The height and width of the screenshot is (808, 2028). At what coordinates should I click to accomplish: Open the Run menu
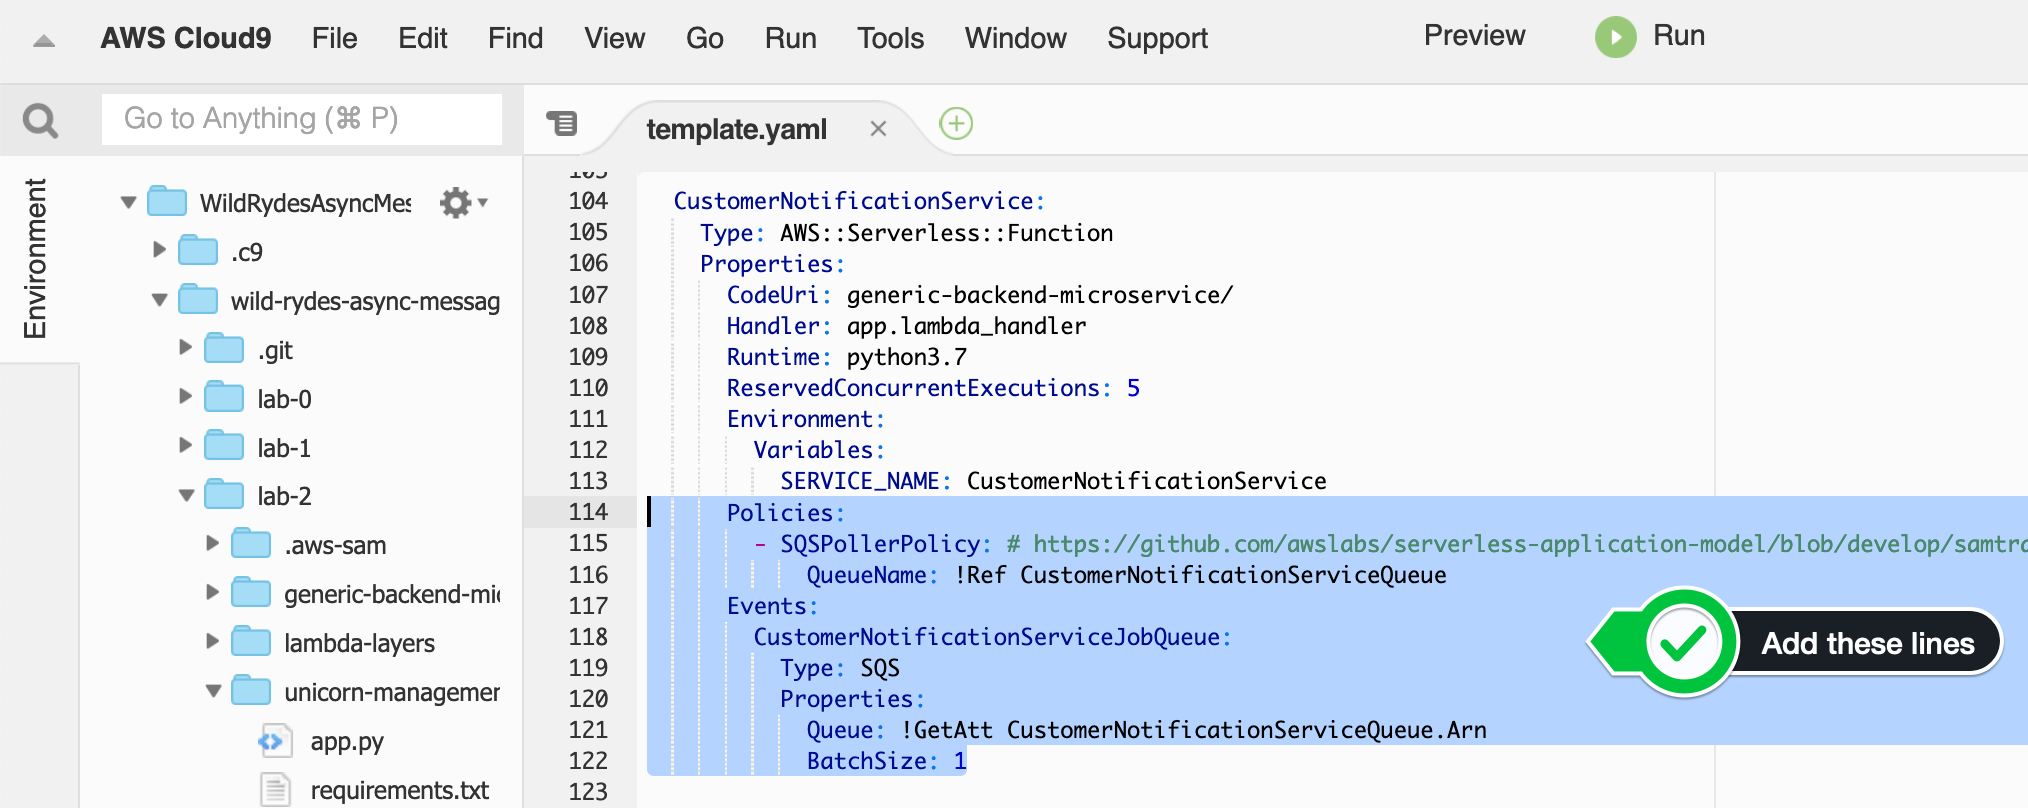[x=791, y=38]
